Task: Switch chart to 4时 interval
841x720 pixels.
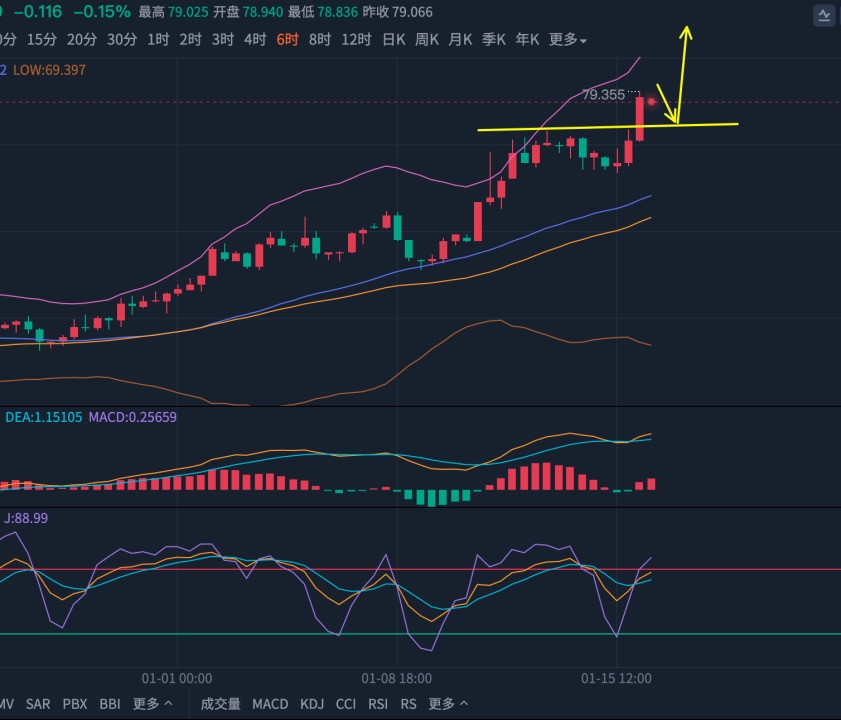Action: coord(255,40)
